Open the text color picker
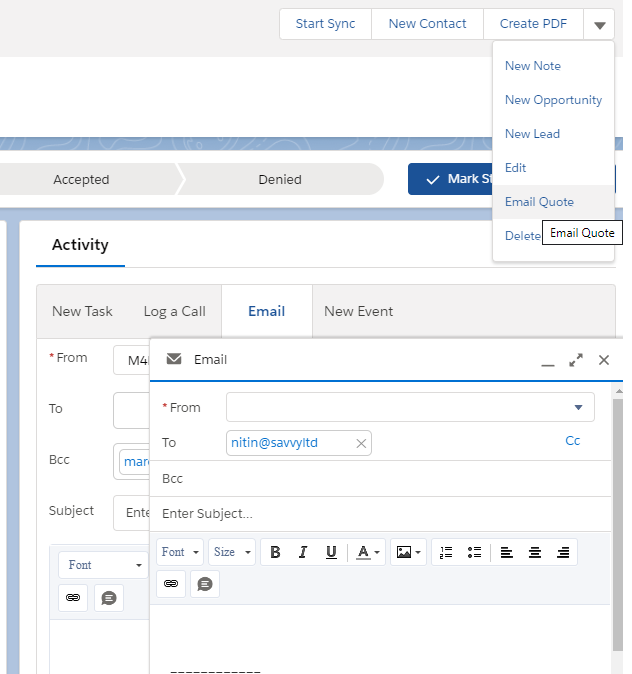632x674 pixels. [x=368, y=552]
